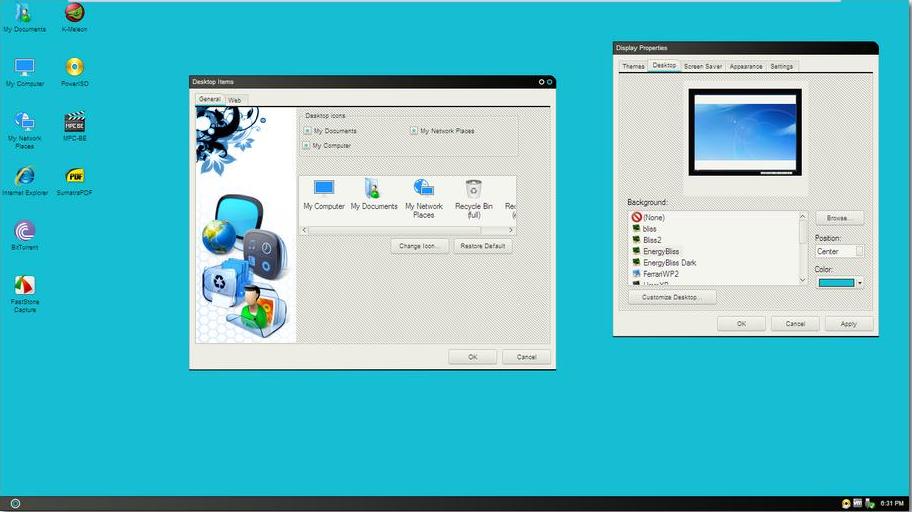Click the Safely Remove Hardware tray icon
Viewport: 912px width, 512px height.
870,504
